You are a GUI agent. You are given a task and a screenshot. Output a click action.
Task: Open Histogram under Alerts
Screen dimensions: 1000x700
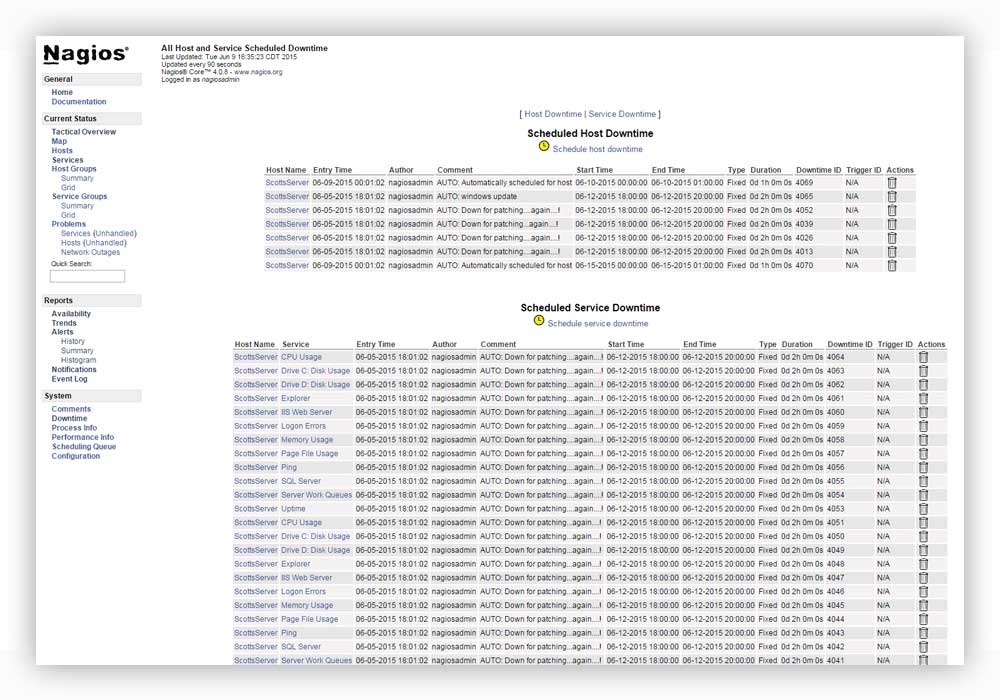[x=78, y=360]
